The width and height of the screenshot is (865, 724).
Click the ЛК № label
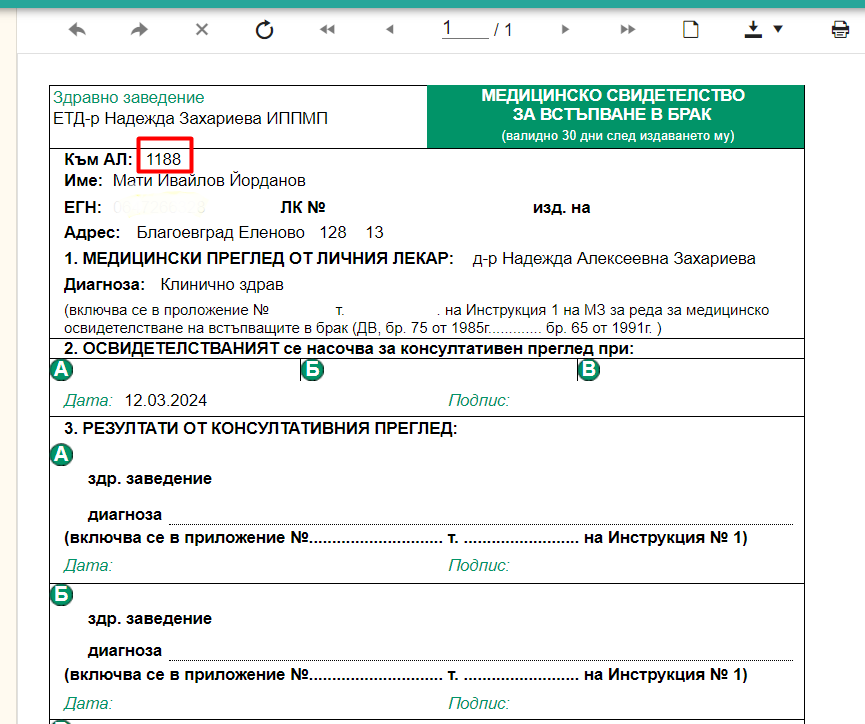pyautogui.click(x=303, y=207)
